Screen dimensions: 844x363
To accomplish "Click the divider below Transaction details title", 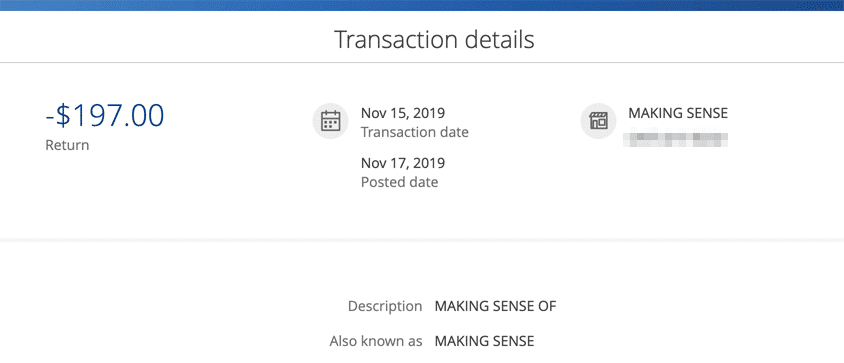I will coord(422,62).
